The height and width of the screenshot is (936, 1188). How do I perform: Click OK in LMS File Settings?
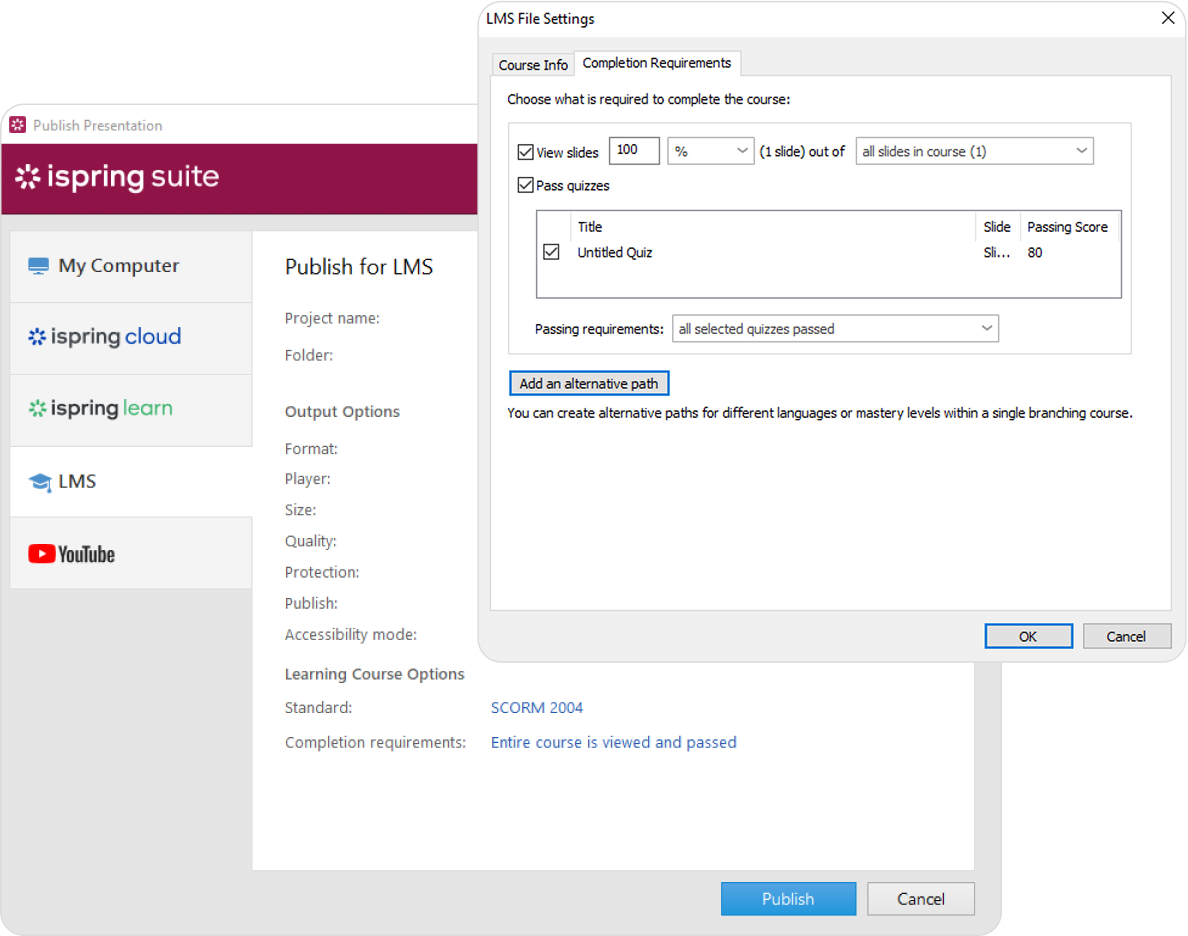1028,637
